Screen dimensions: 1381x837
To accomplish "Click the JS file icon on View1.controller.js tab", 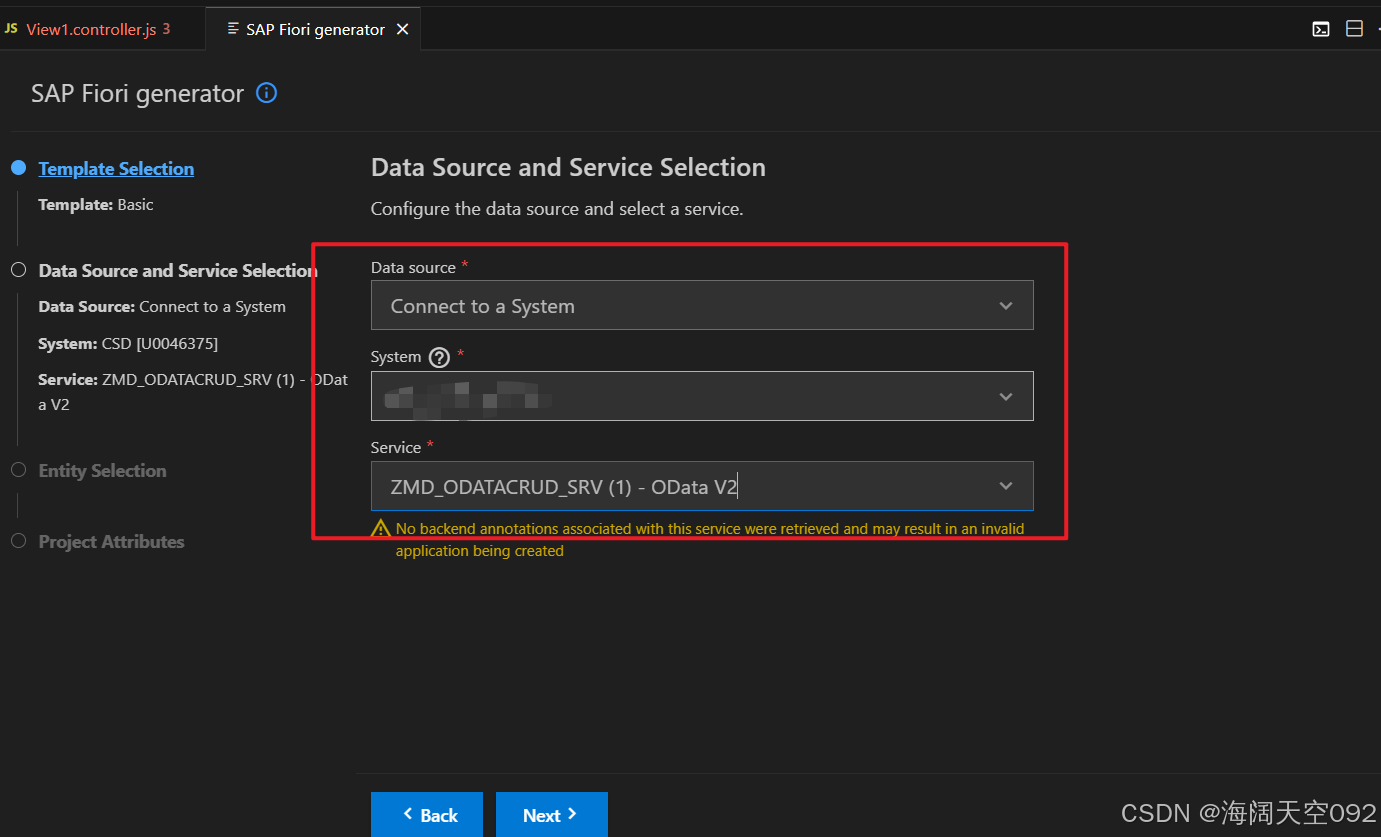I will coord(11,29).
